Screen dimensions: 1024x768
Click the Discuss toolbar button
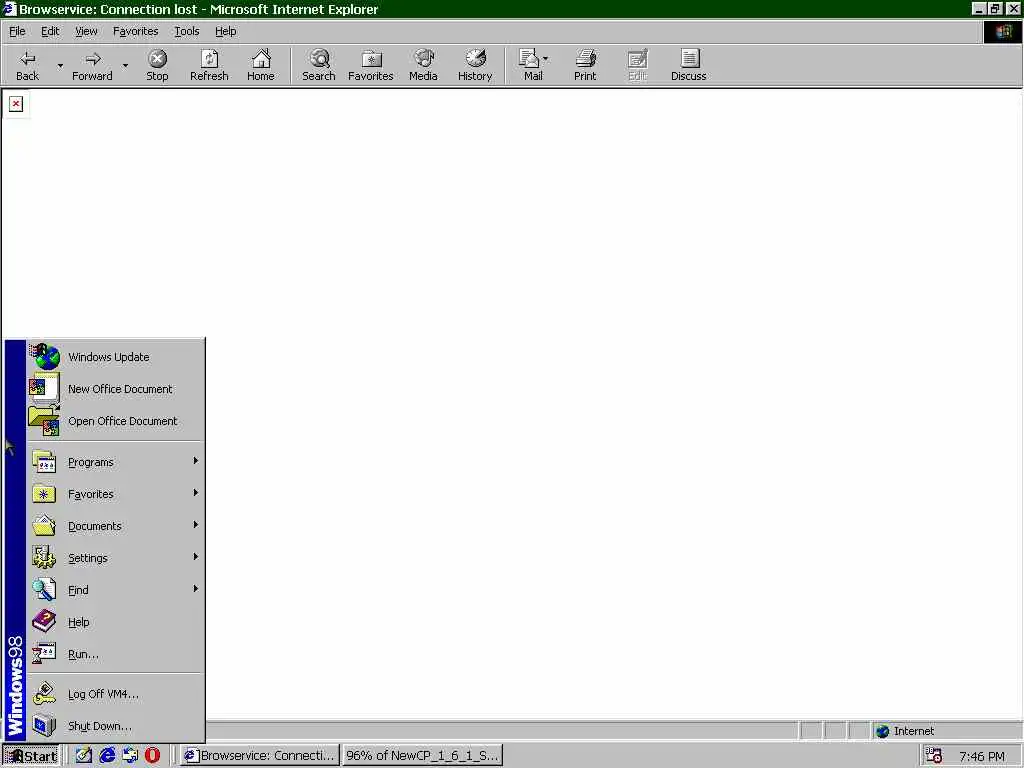(688, 65)
